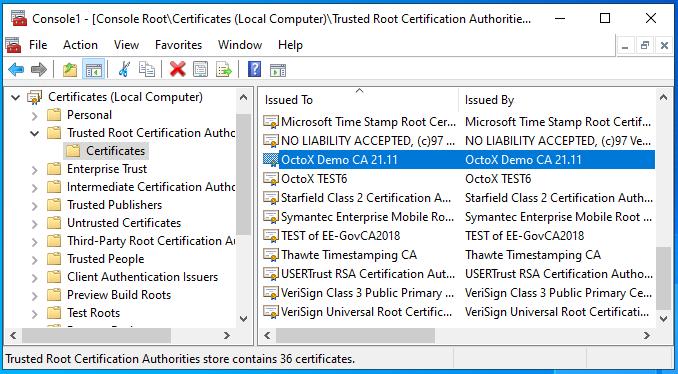Expand Trusted People folder

tap(35, 259)
